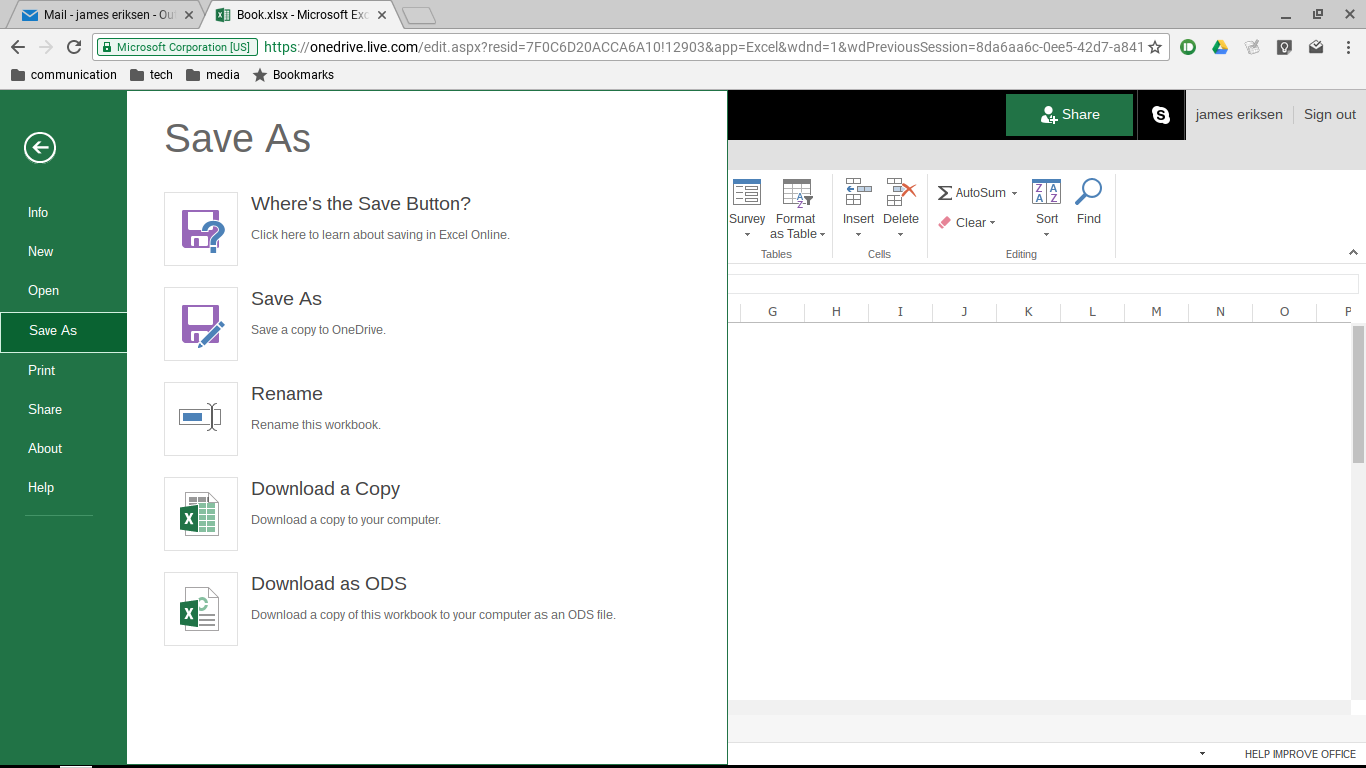Screen dimensions: 1366x768
Task: Collapse the ribbon with chevron arrow
Action: click(1353, 253)
